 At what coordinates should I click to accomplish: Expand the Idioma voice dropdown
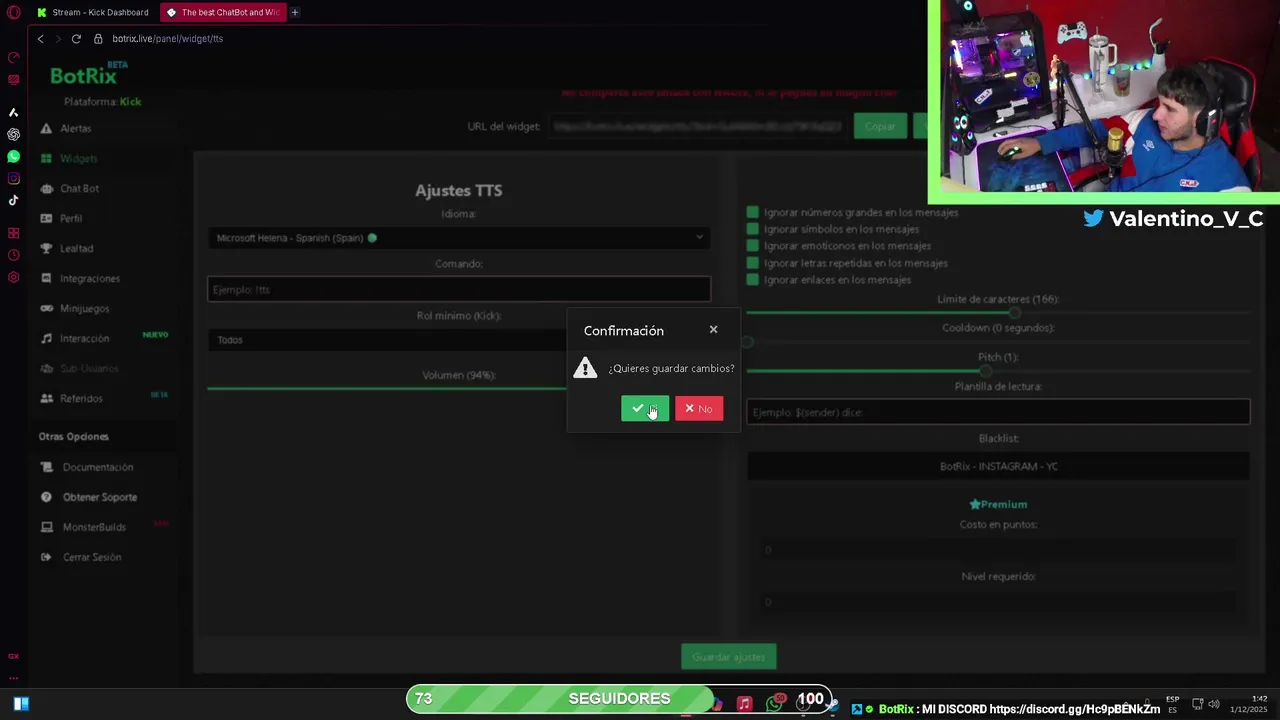459,238
